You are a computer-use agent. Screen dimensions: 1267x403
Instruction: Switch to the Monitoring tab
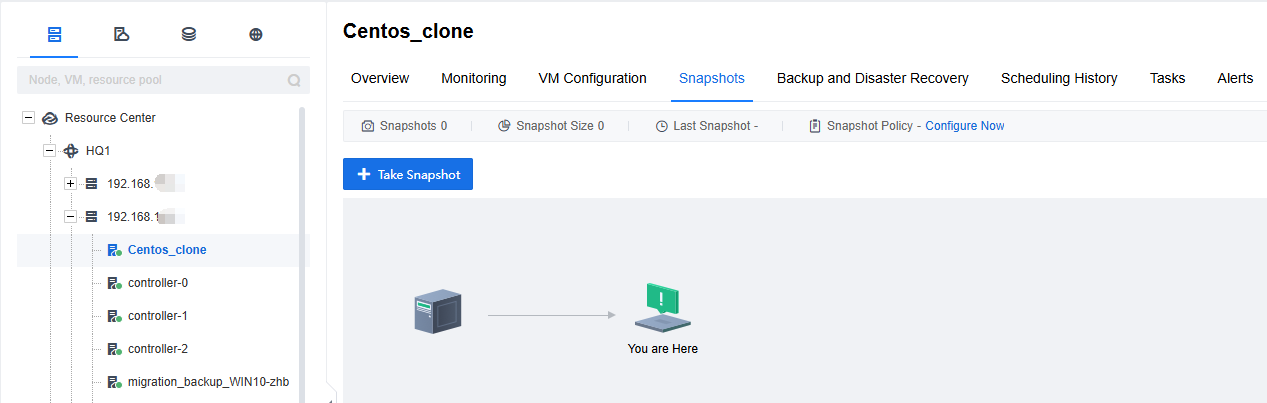[x=474, y=78]
